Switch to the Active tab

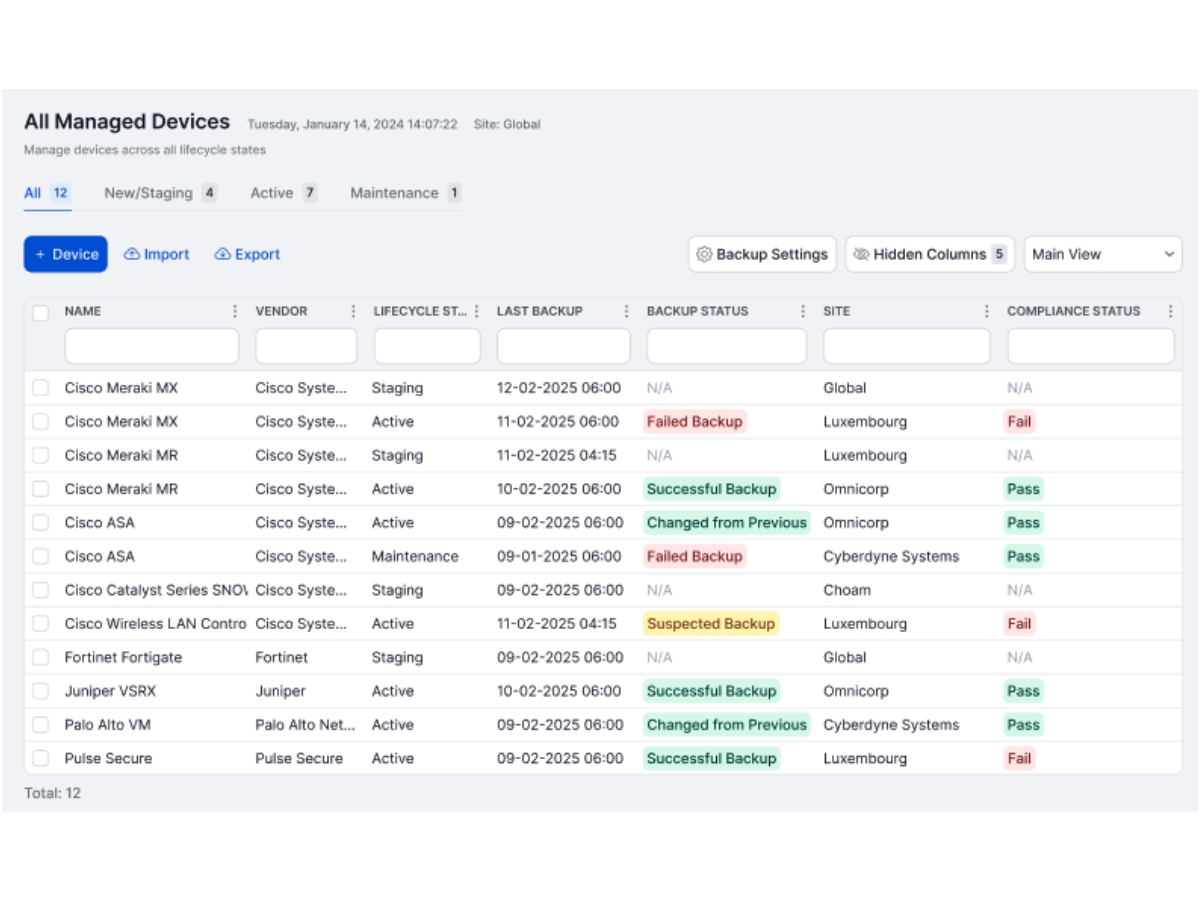284,193
